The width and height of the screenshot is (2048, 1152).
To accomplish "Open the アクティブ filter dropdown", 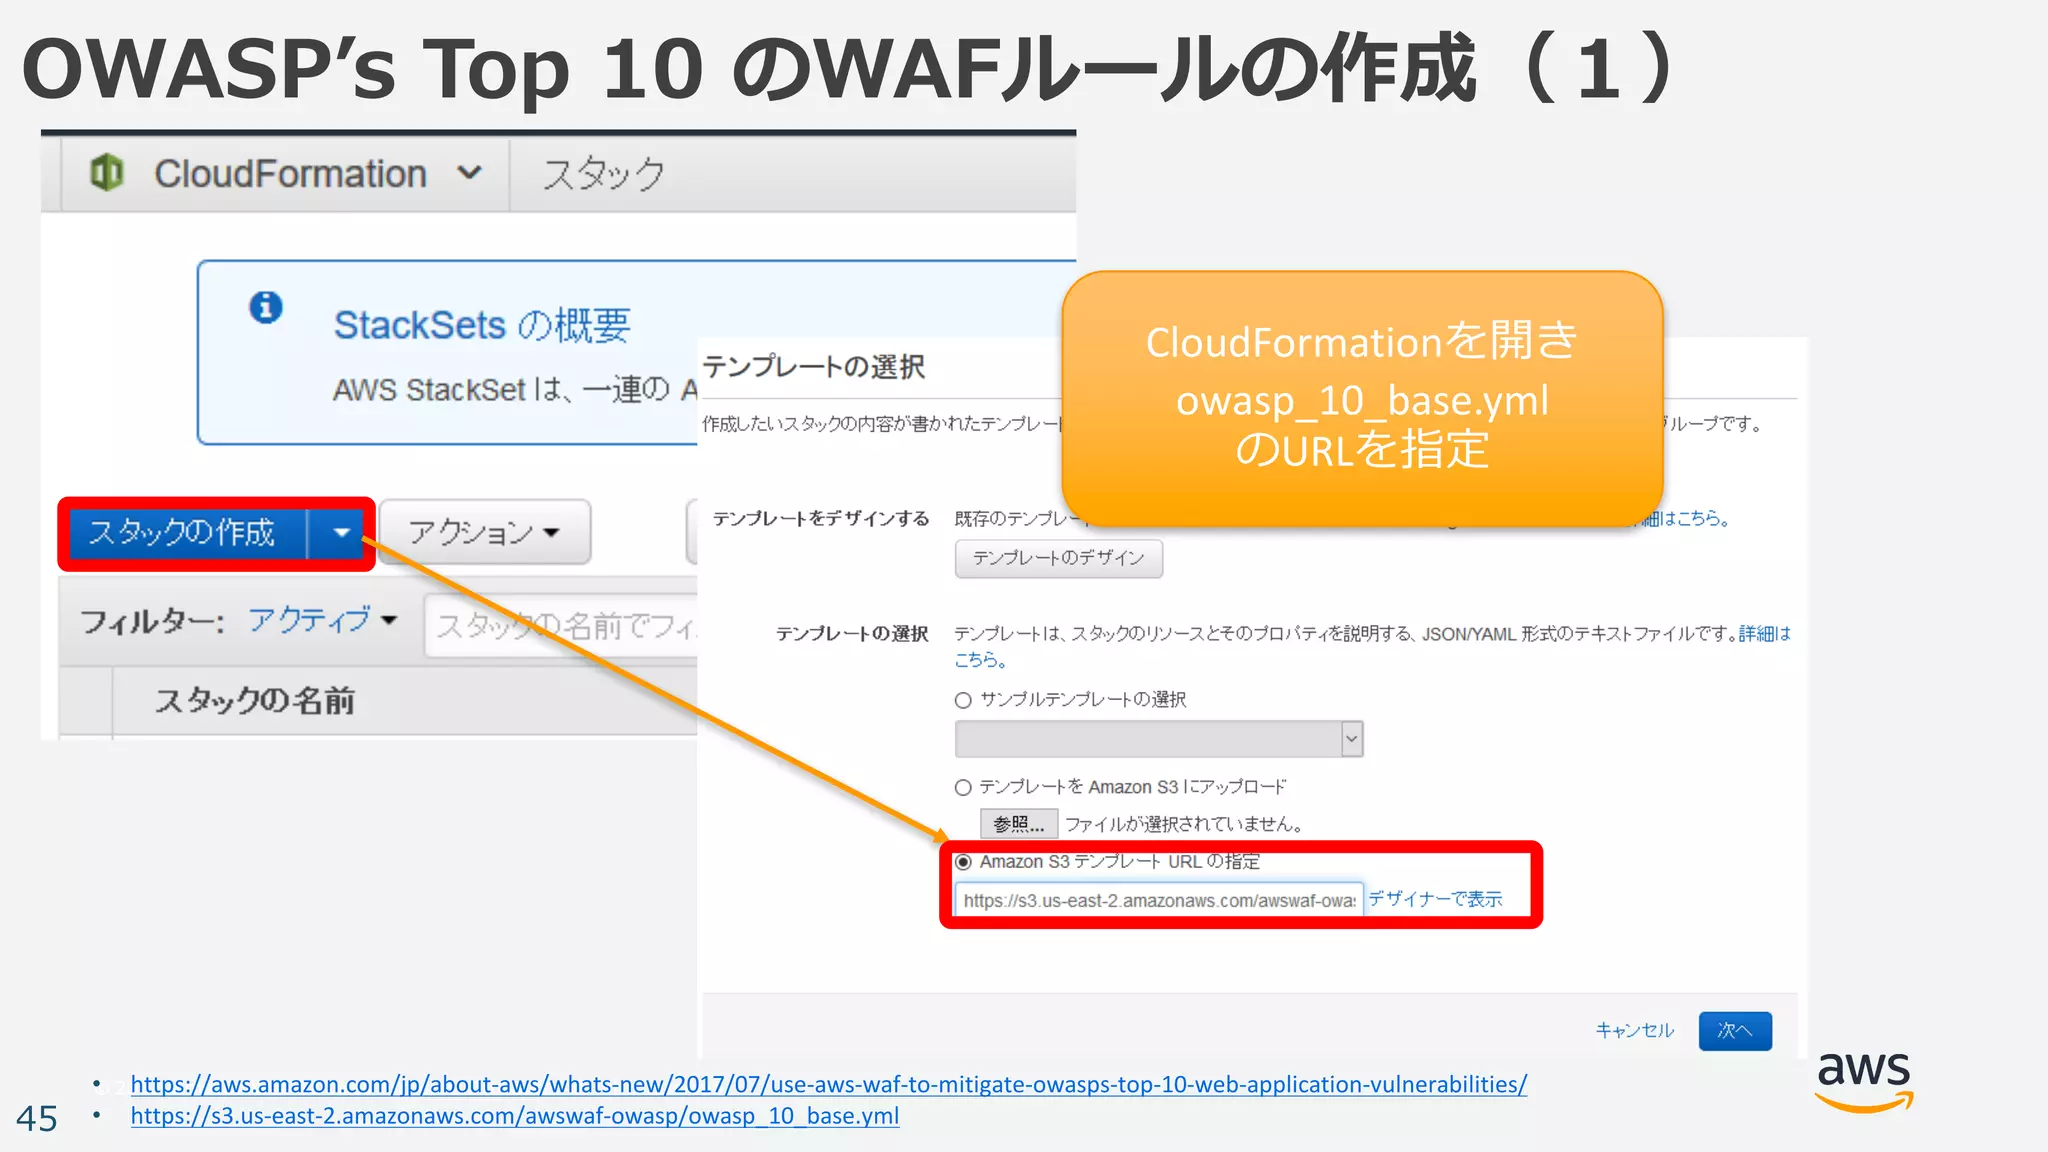I will [x=323, y=620].
